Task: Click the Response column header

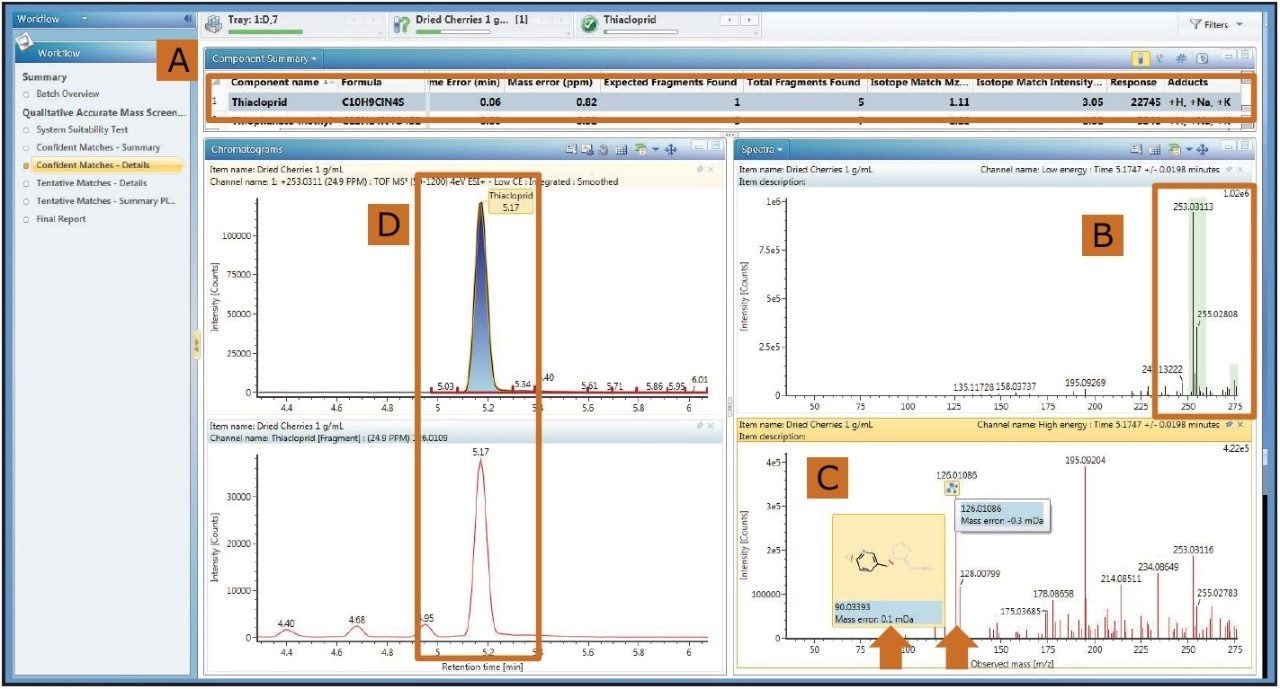Action: (1133, 82)
